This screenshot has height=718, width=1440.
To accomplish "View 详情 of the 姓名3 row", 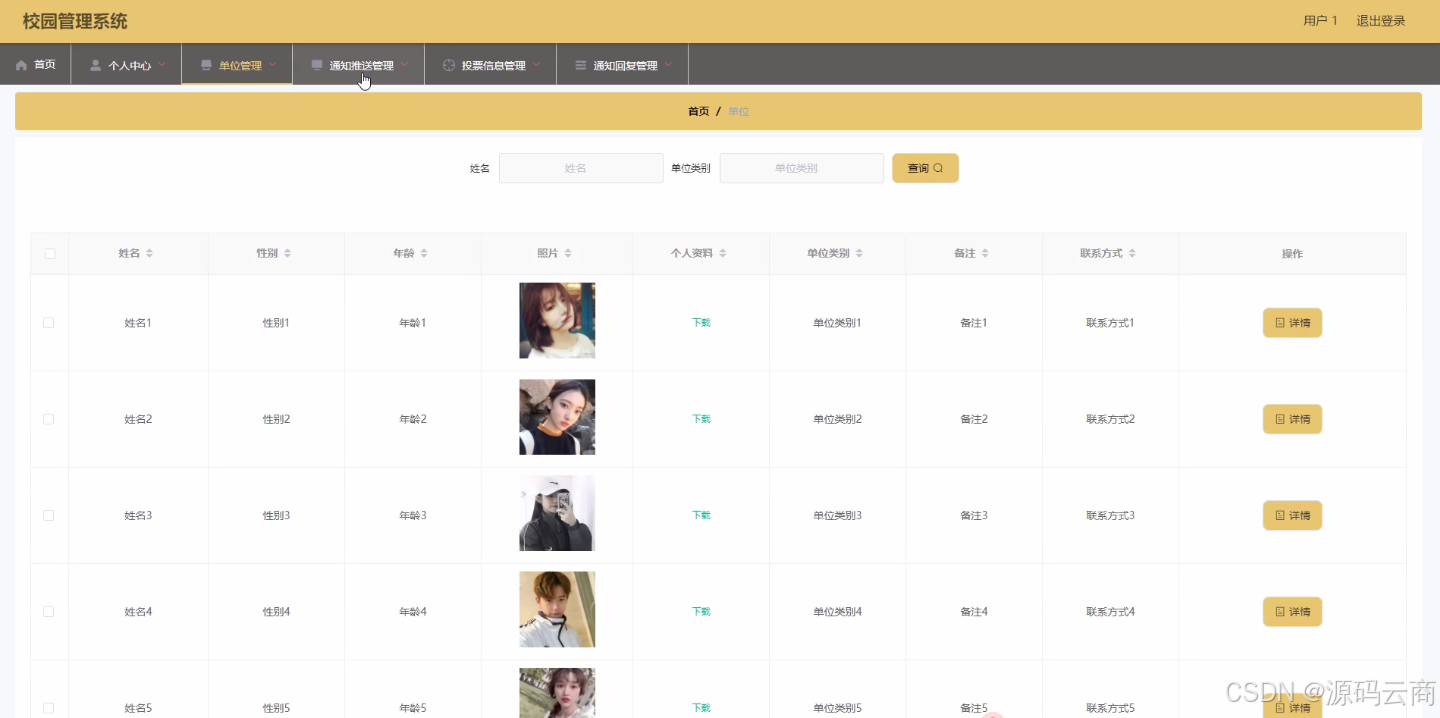I will [1292, 516].
